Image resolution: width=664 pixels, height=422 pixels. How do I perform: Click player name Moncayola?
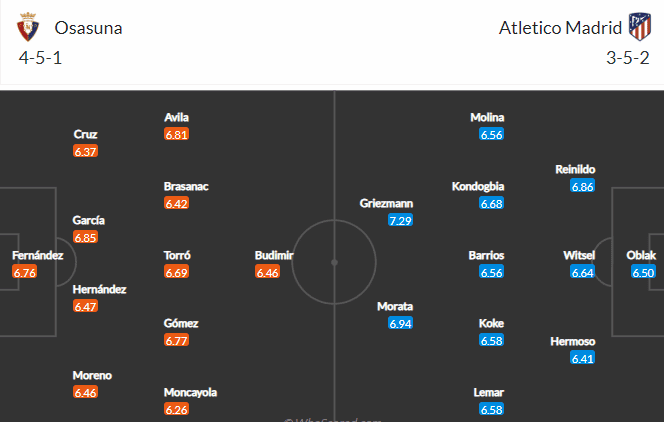pyautogui.click(x=190, y=392)
